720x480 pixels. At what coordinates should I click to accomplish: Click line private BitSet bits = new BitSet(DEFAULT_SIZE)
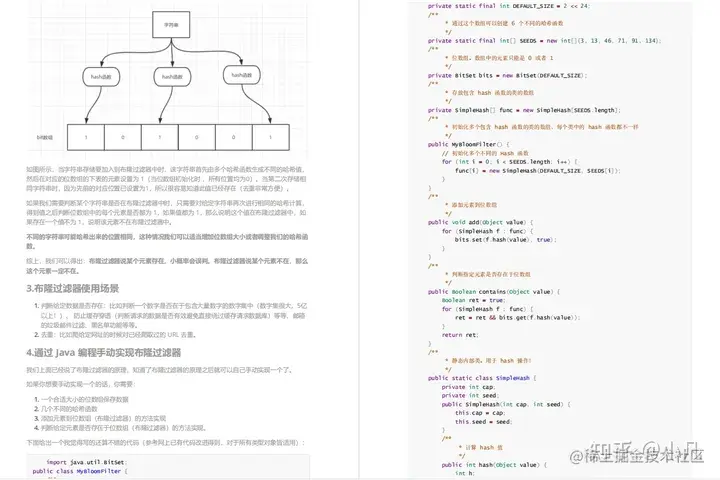tap(507, 75)
